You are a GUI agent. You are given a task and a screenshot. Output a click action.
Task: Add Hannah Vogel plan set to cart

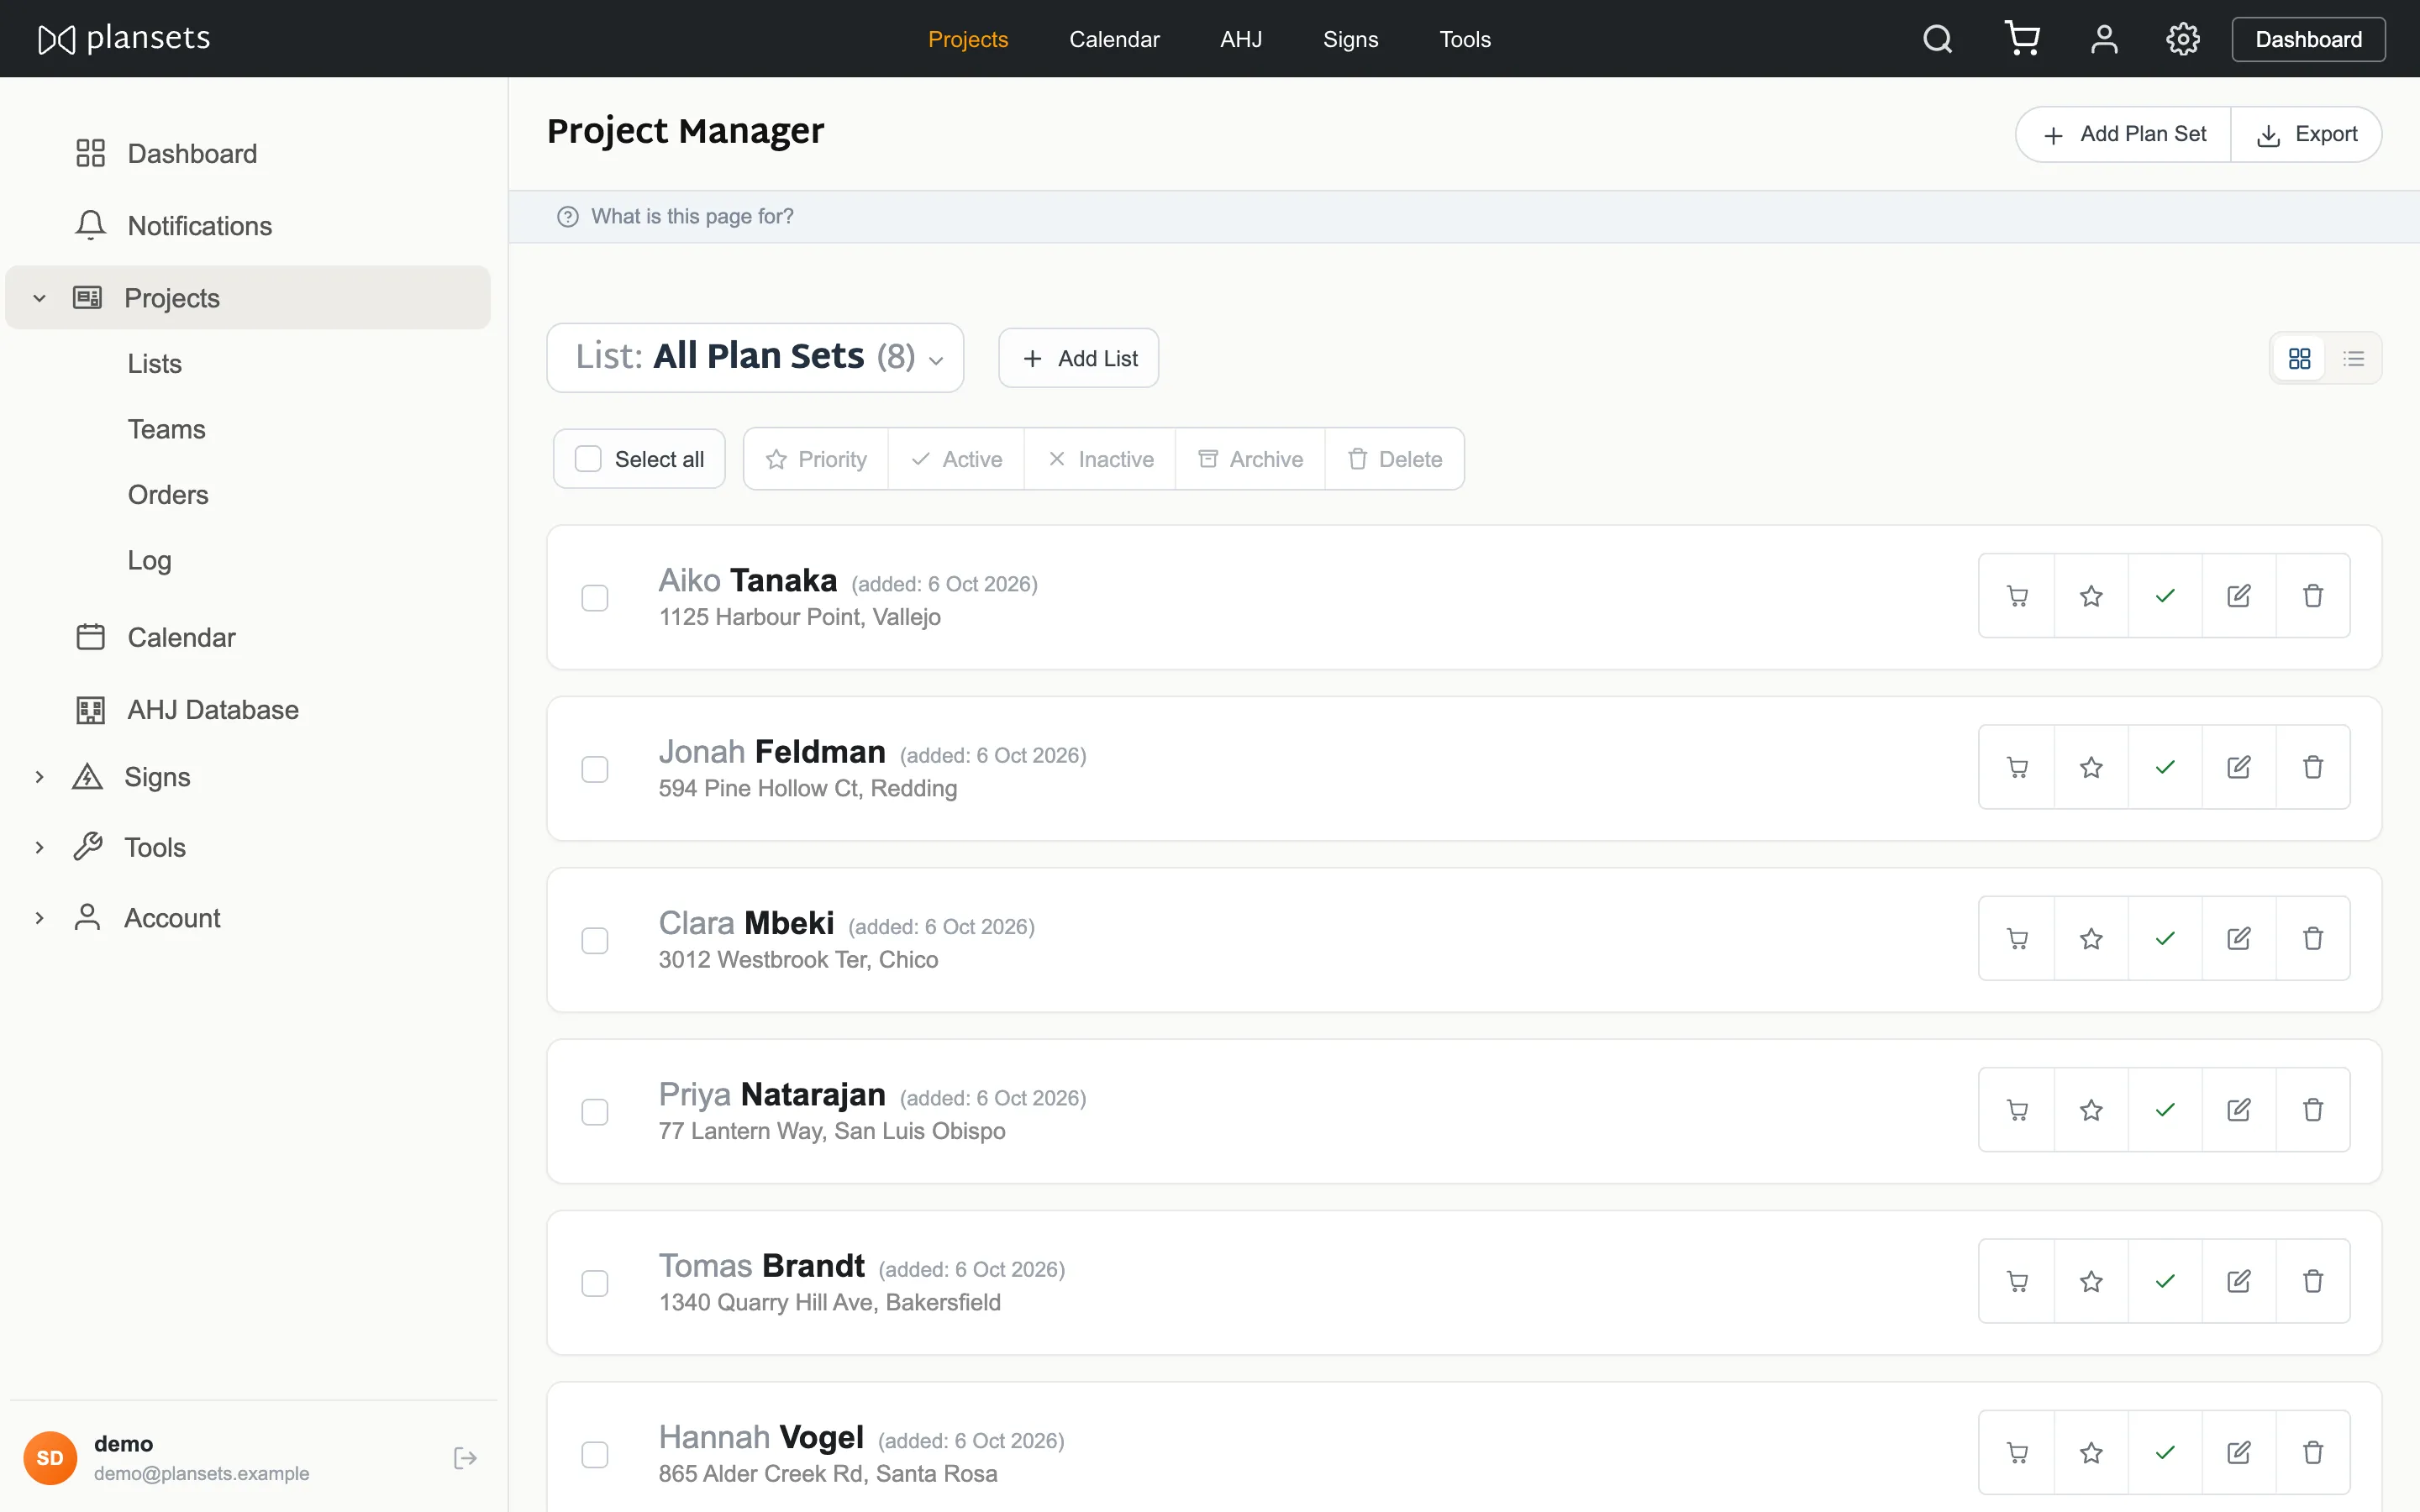click(2017, 1452)
